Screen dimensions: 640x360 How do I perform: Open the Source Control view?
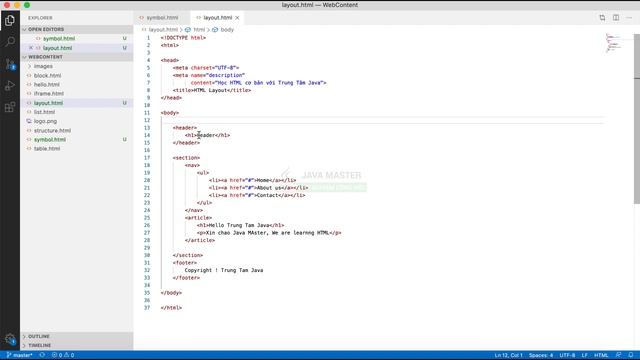[x=10, y=64]
